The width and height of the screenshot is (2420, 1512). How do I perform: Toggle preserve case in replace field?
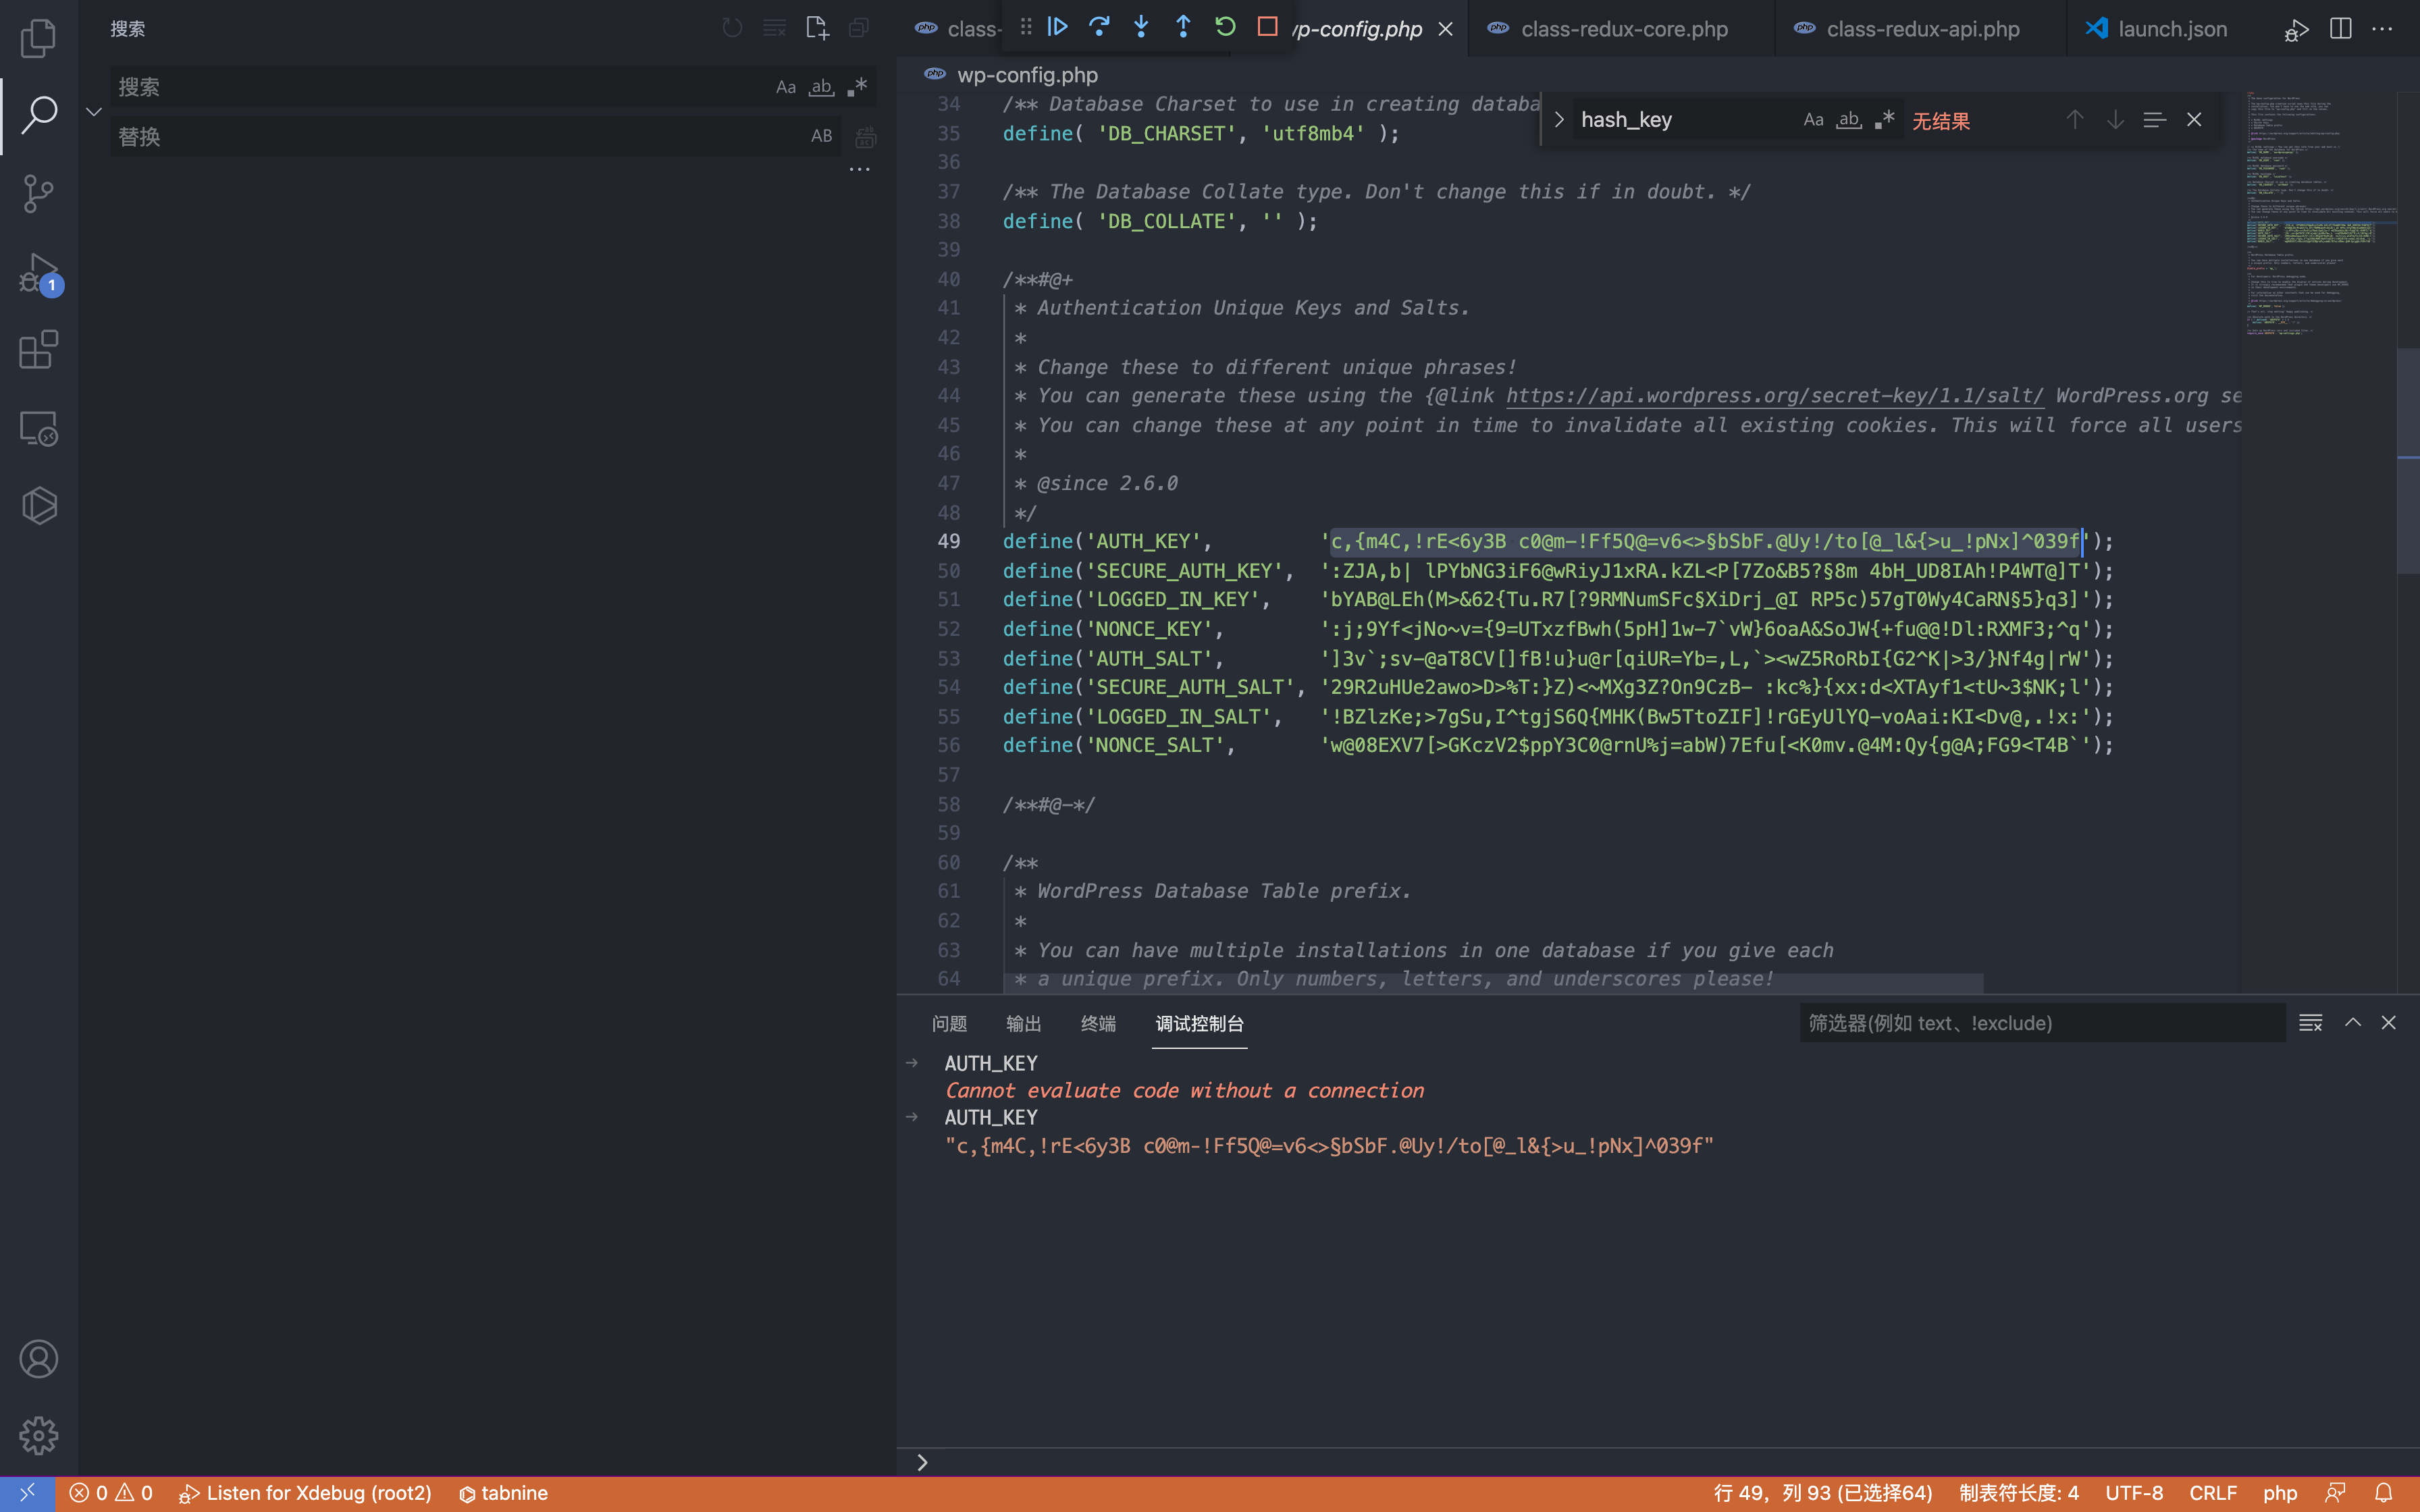tap(821, 136)
